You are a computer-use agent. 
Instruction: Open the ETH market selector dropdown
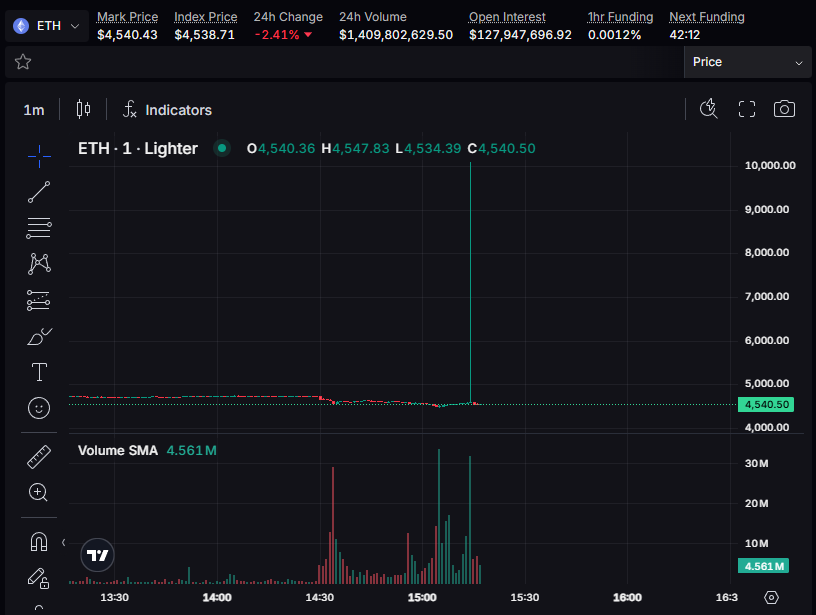(x=47, y=26)
